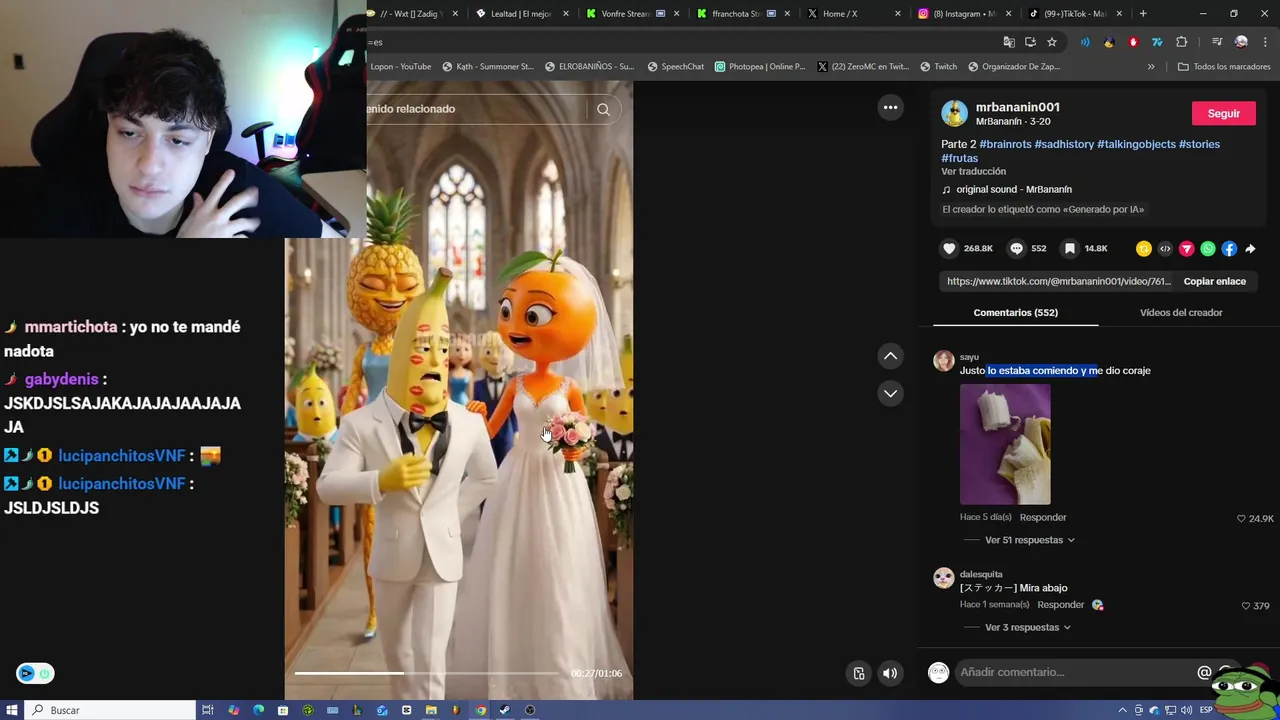Go to previous video with up arrow
The height and width of the screenshot is (720, 1280).
[x=890, y=356]
